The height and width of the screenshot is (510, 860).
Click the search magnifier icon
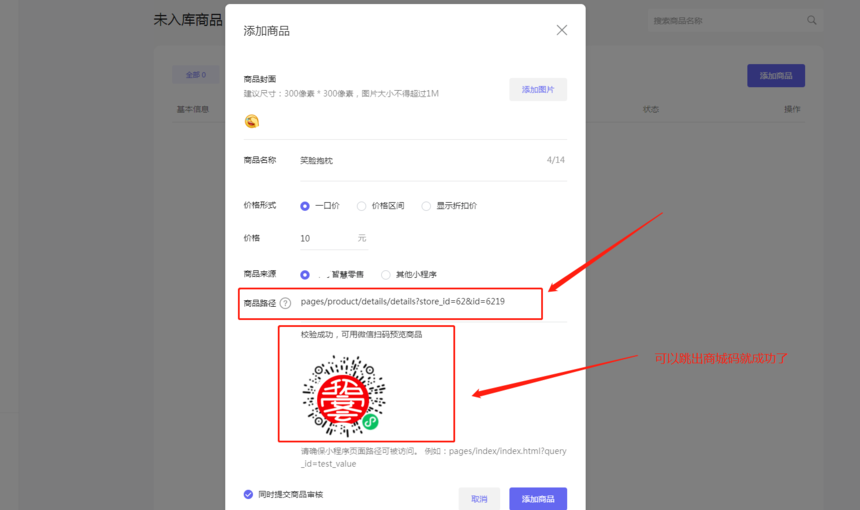coord(812,20)
